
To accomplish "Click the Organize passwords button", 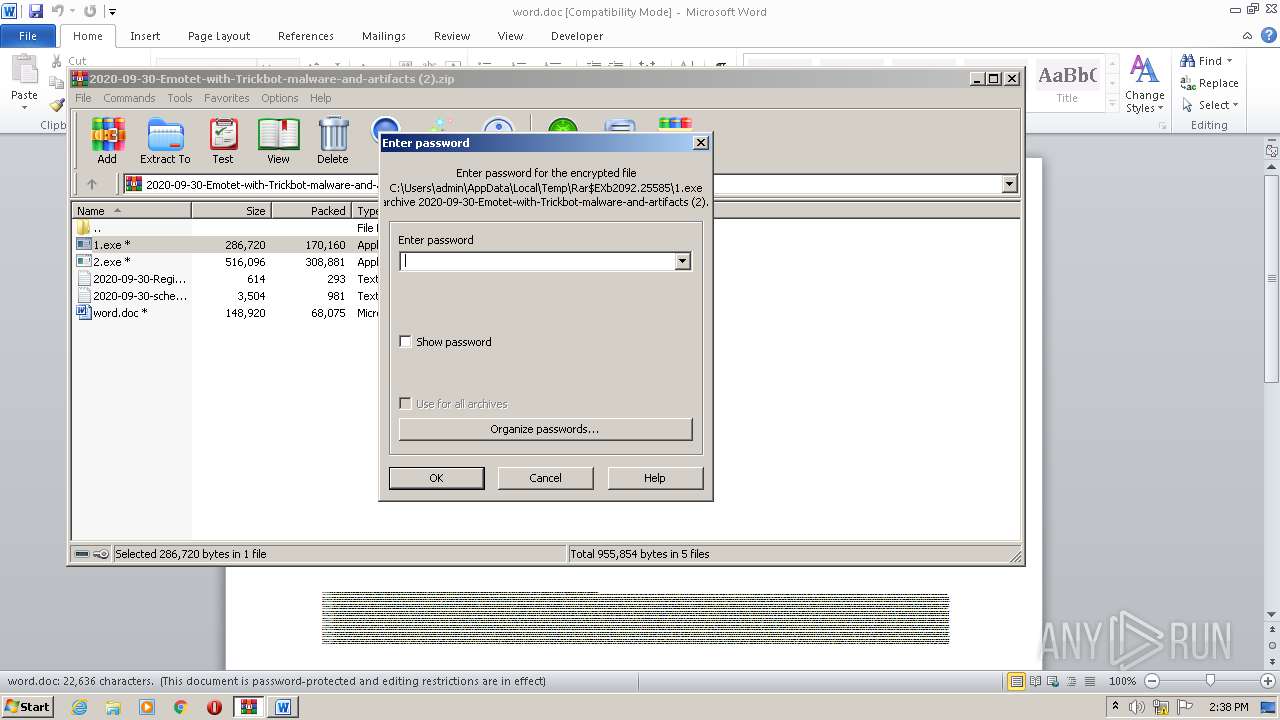I will pos(545,429).
